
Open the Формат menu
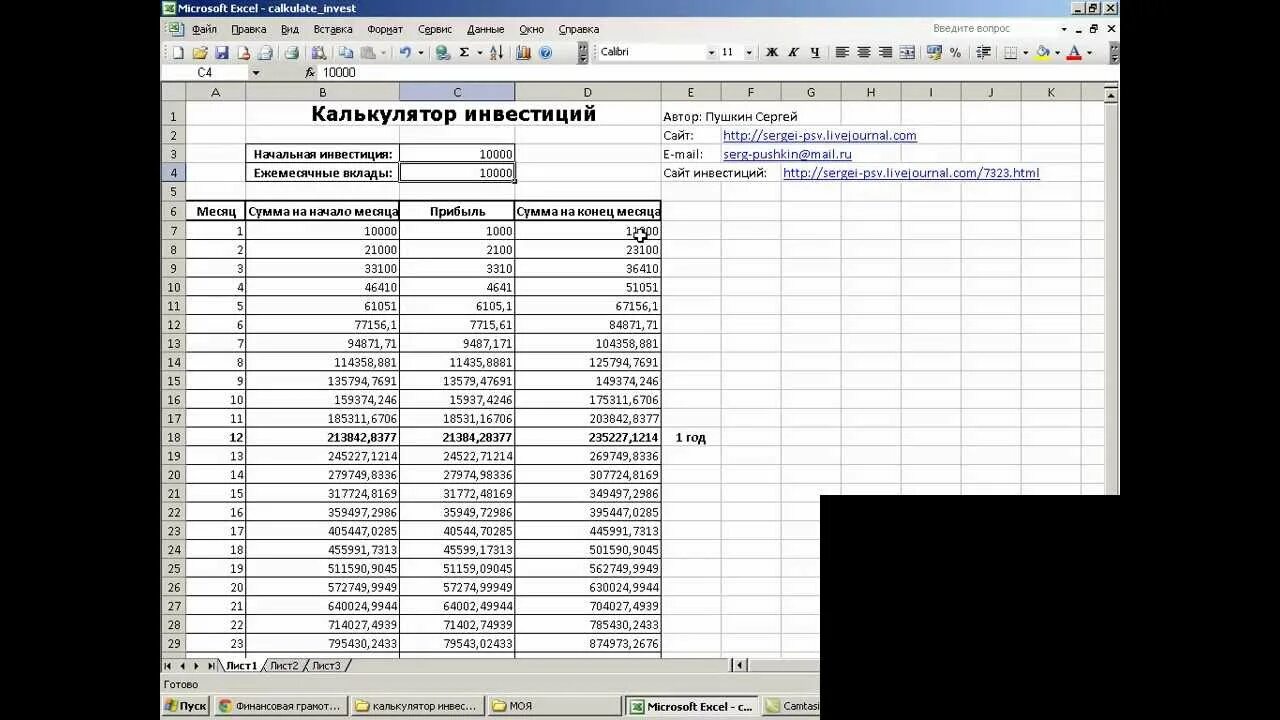point(385,29)
